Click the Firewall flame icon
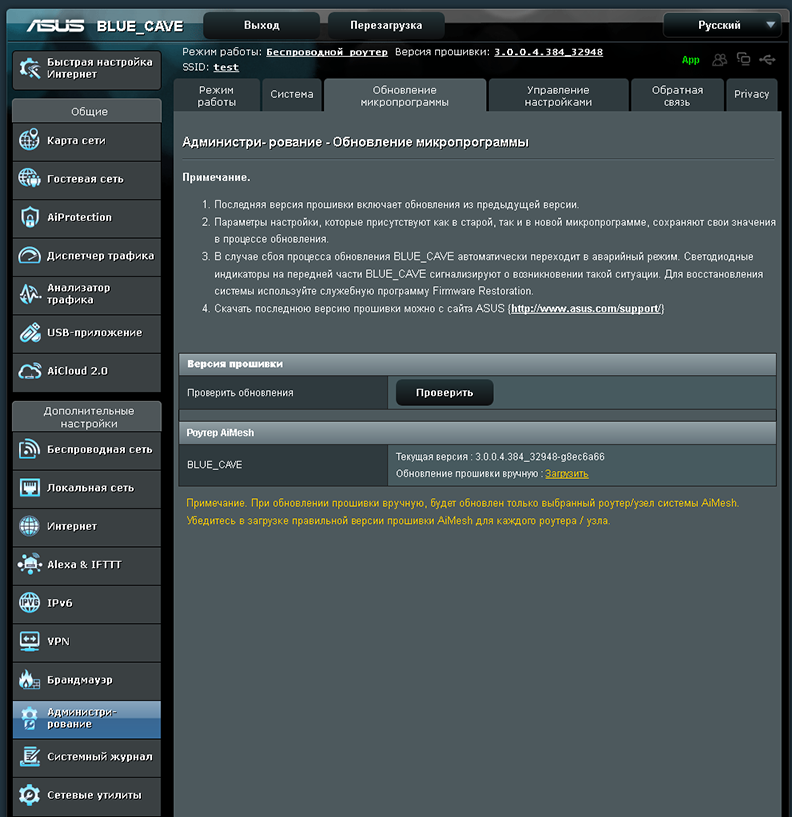Image resolution: width=792 pixels, height=817 pixels. click(x=29, y=679)
